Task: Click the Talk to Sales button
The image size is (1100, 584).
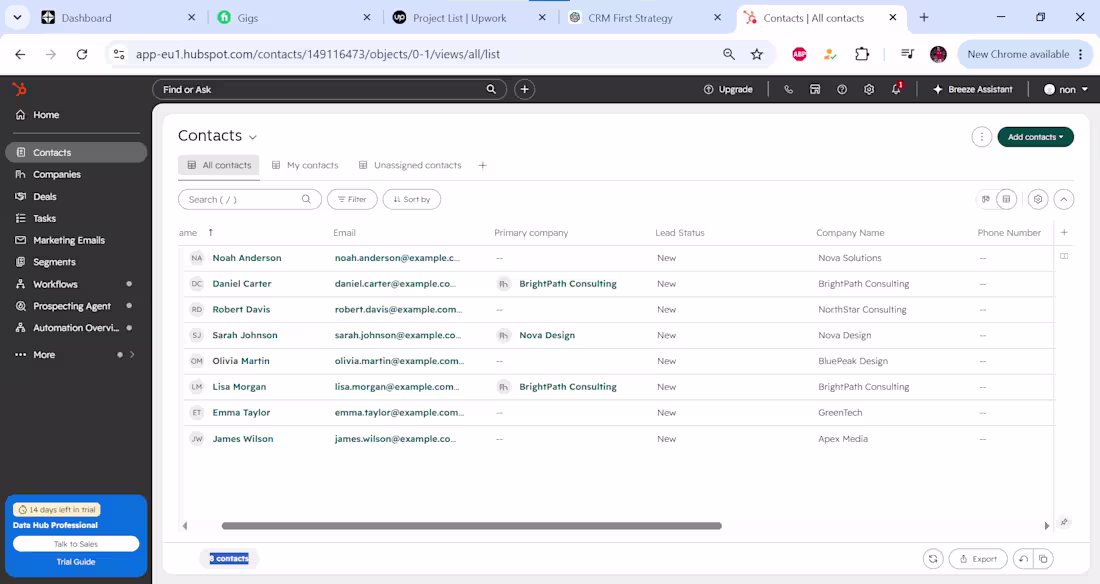Action: tap(76, 544)
